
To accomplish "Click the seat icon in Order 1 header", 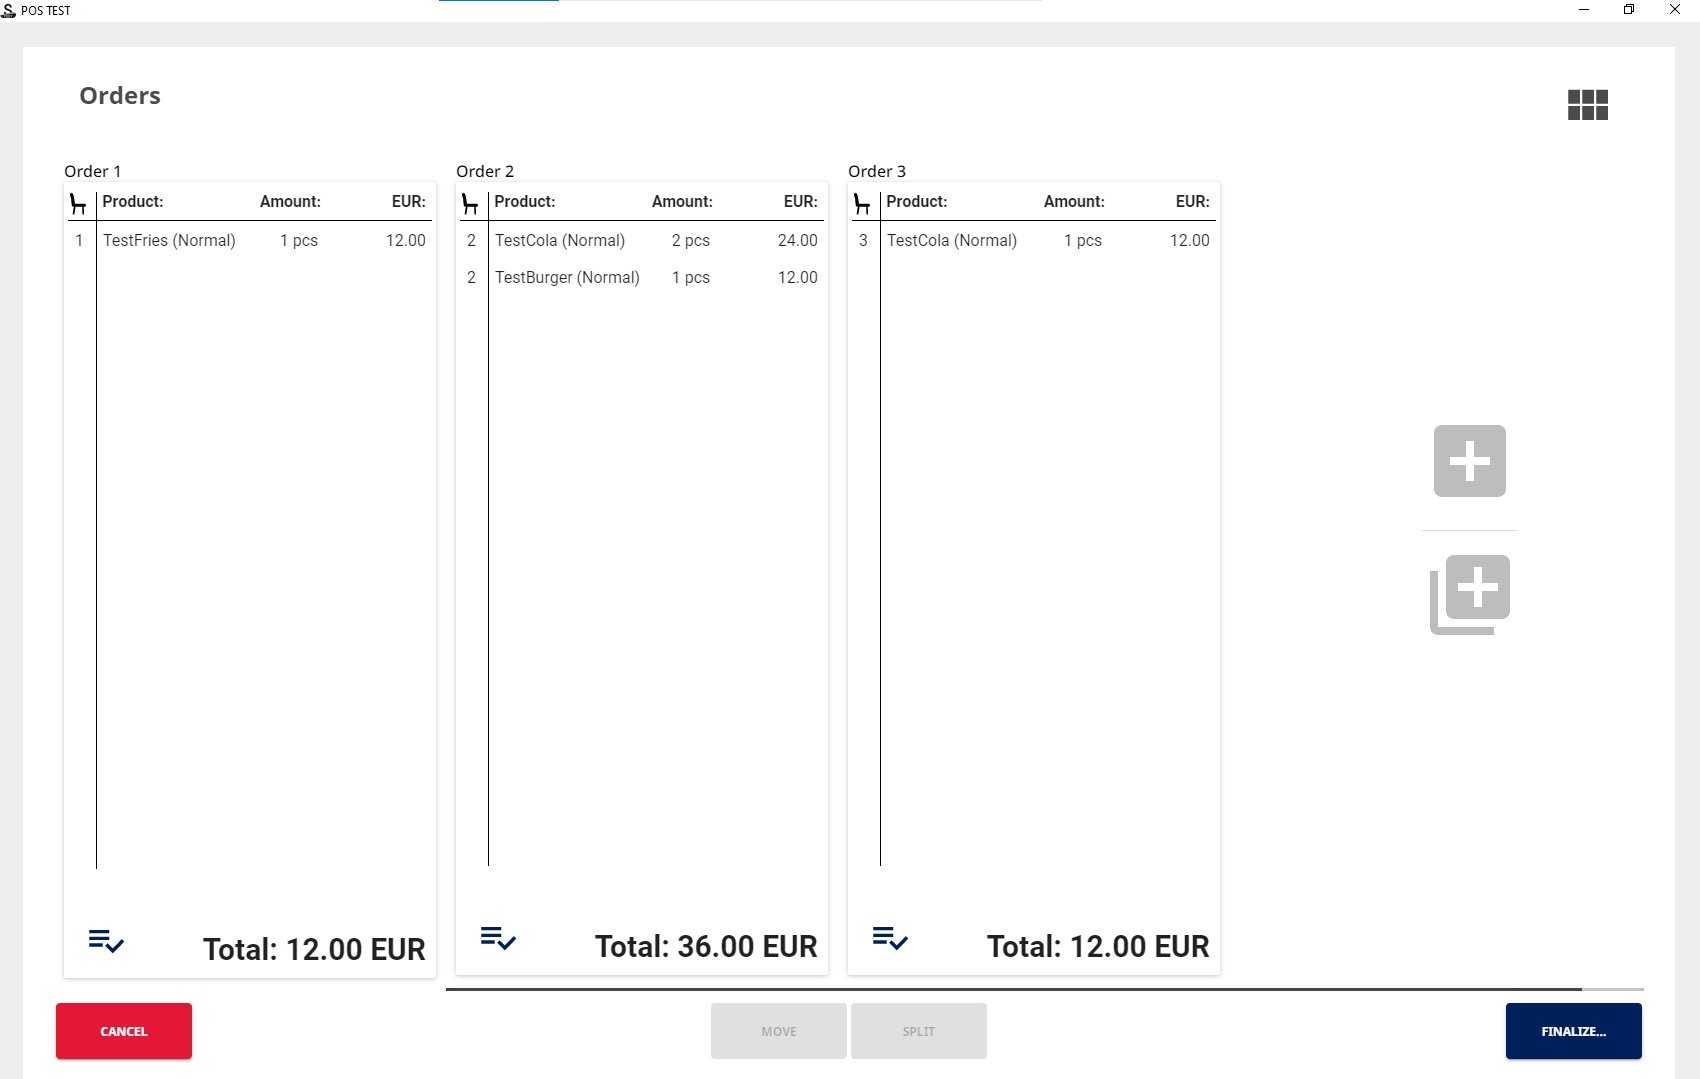I will 79,202.
